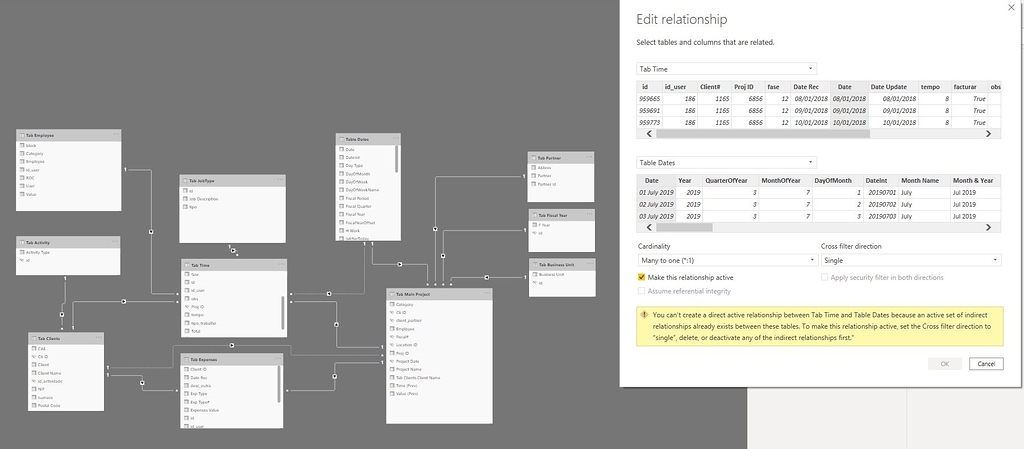Open the Cross filter direction dropdown
The height and width of the screenshot is (449, 1024).
click(910, 259)
